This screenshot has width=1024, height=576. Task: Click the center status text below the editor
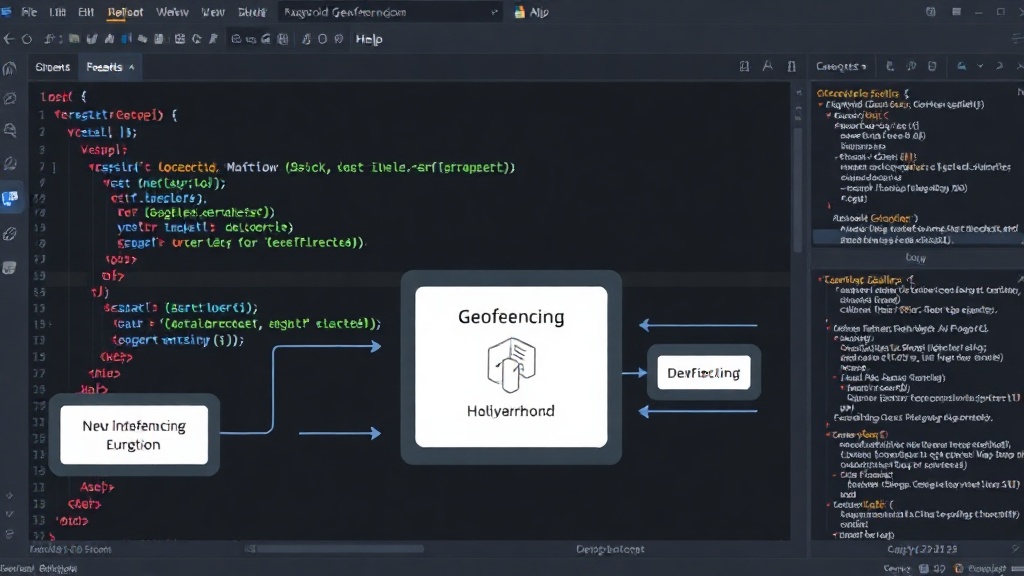[x=610, y=549]
